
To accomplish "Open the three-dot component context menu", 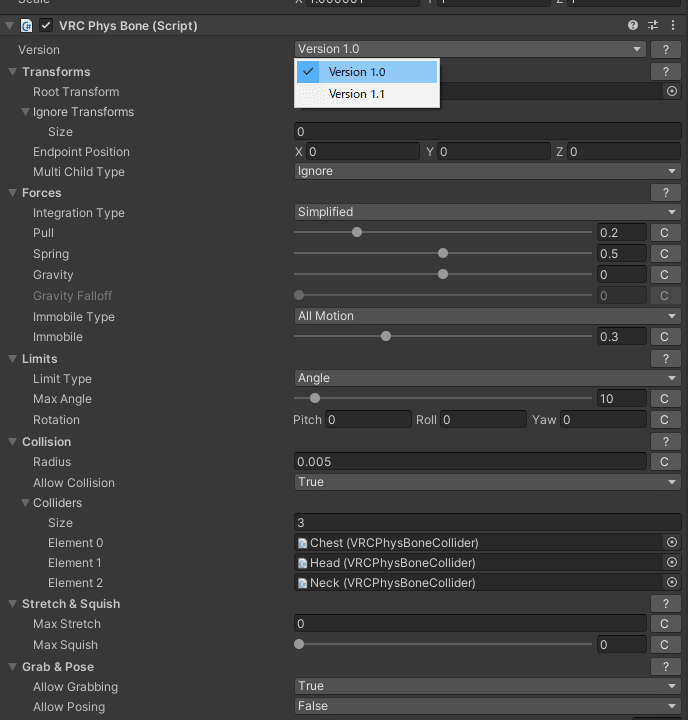I will point(673,25).
